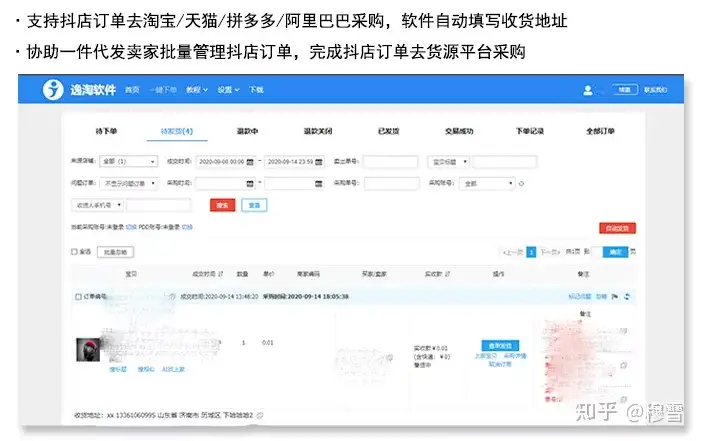
Task: Sort by 实收款 column sort icon
Action: [448, 274]
